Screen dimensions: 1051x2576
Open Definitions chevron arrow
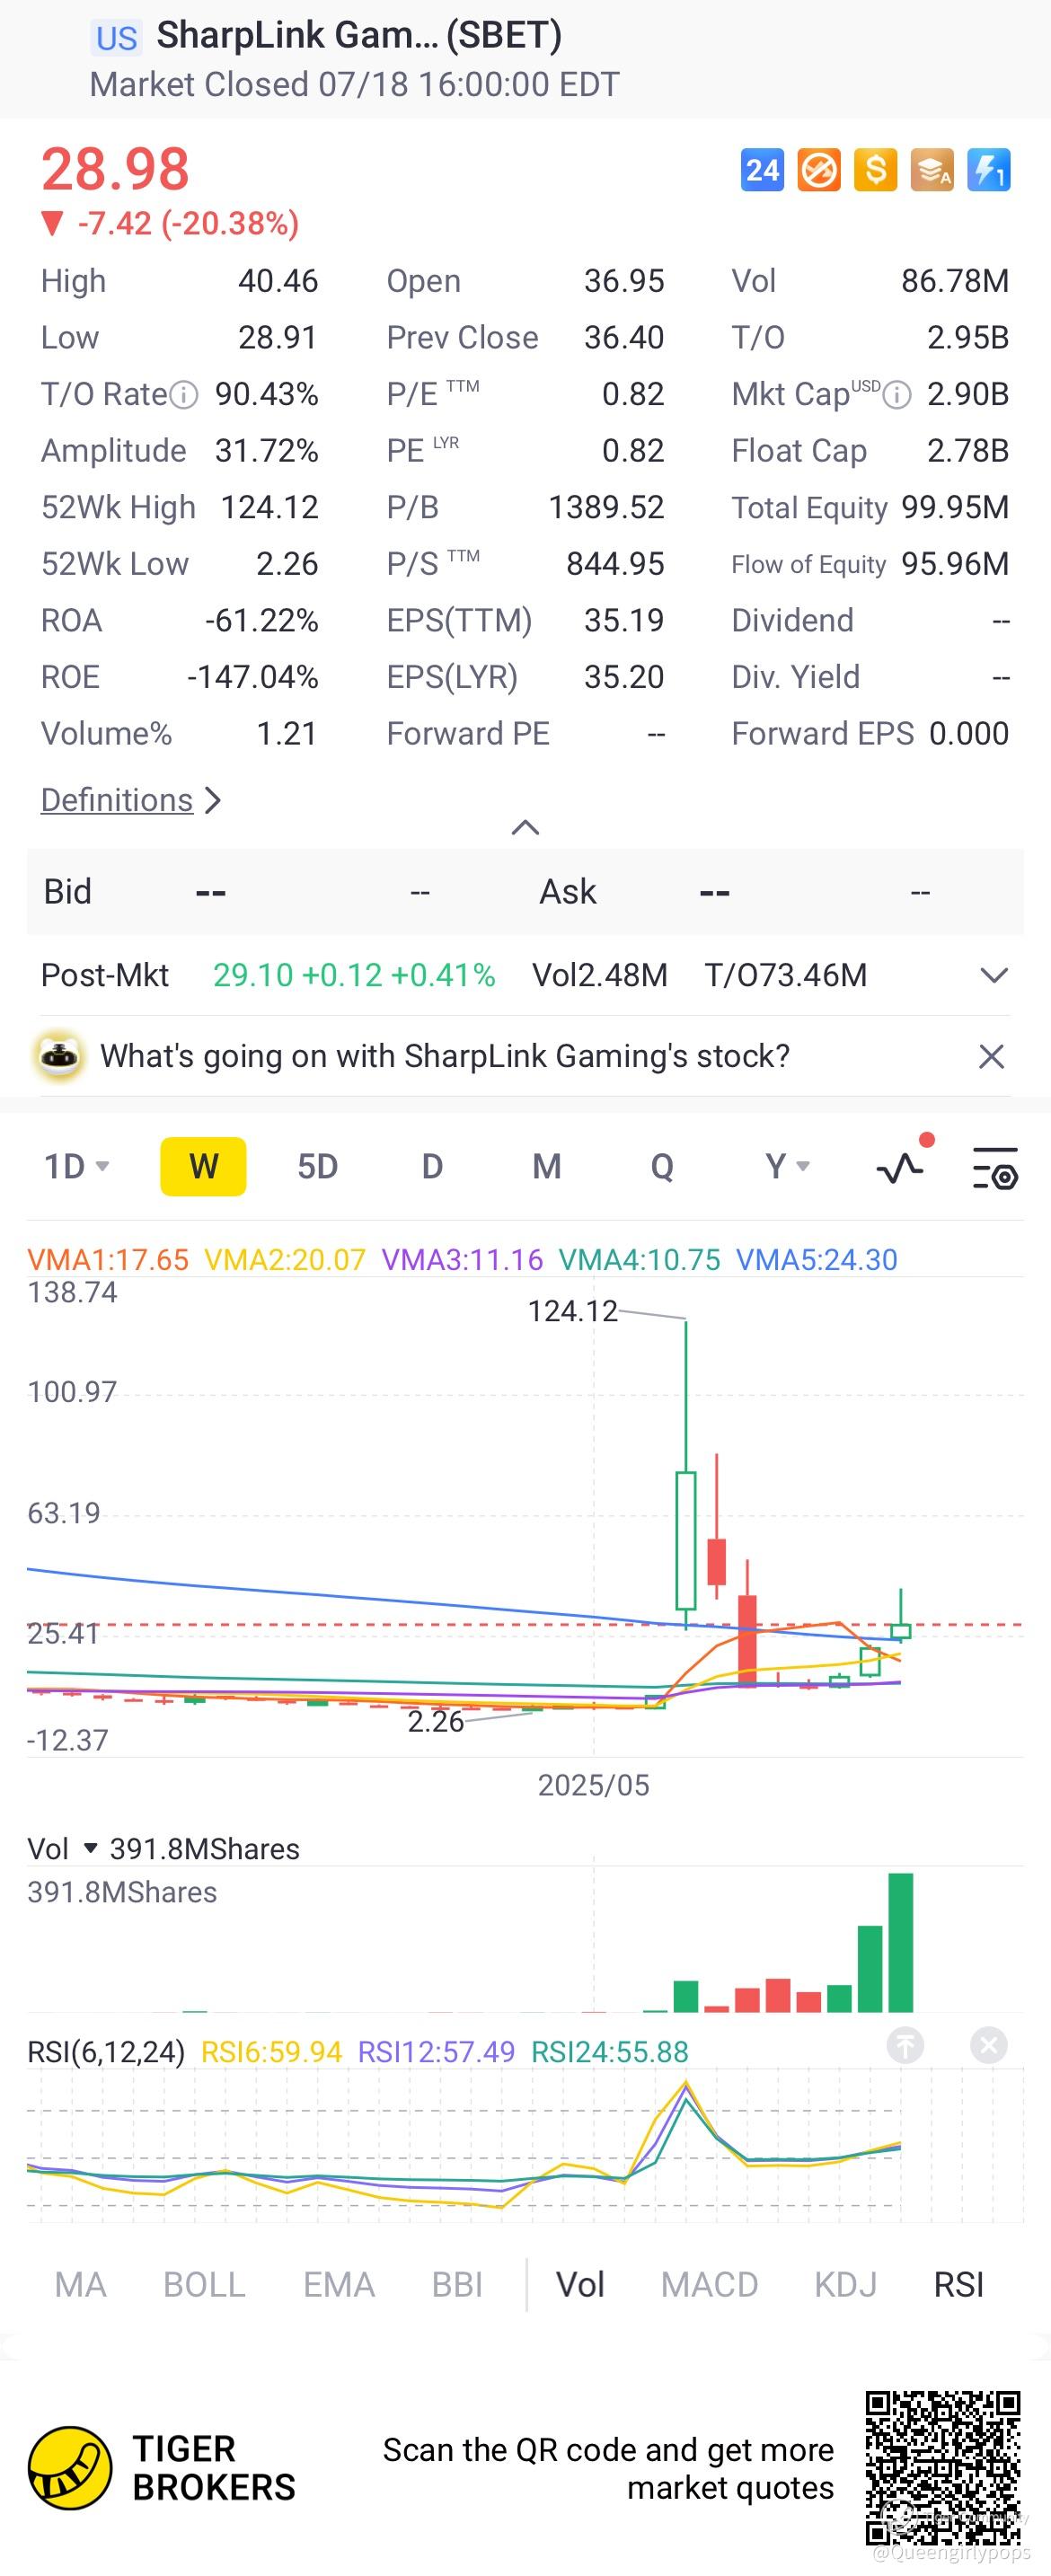pos(212,800)
